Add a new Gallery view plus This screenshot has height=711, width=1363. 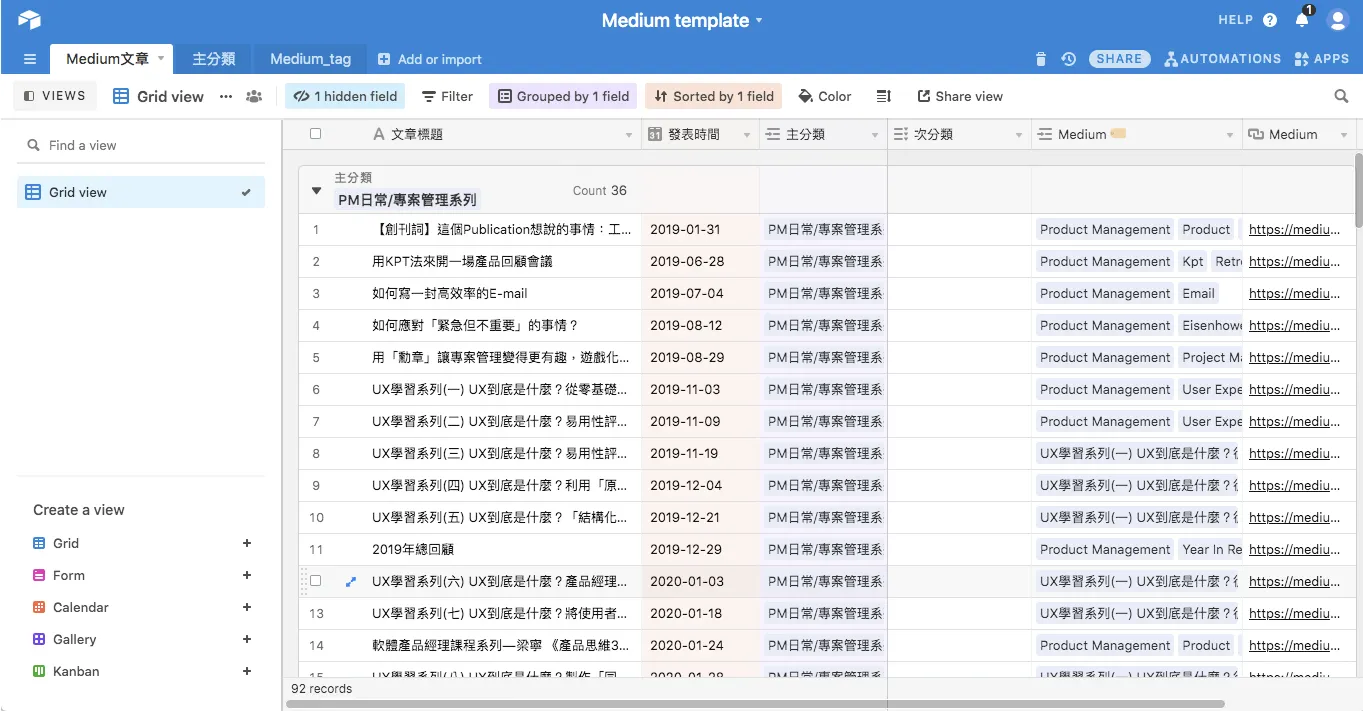pos(247,639)
